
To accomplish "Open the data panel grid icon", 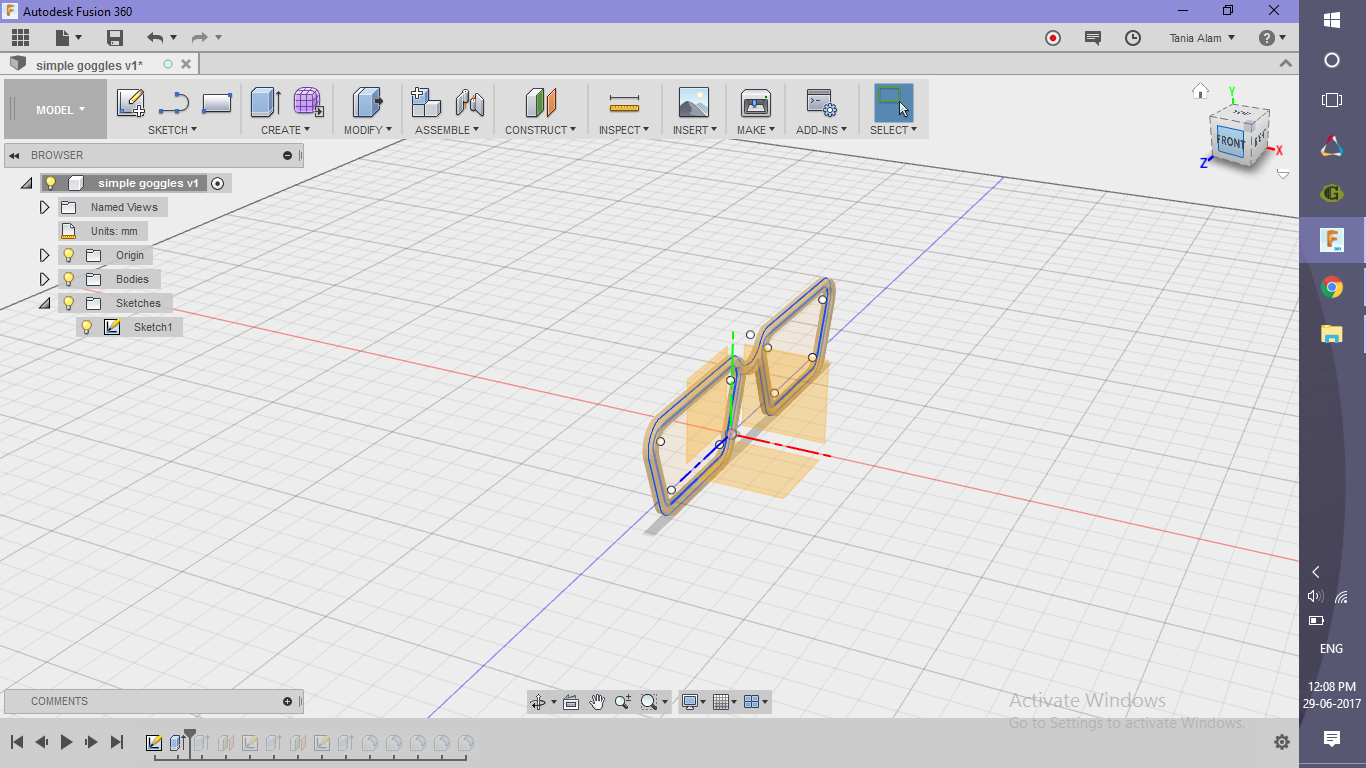I will click(20, 38).
